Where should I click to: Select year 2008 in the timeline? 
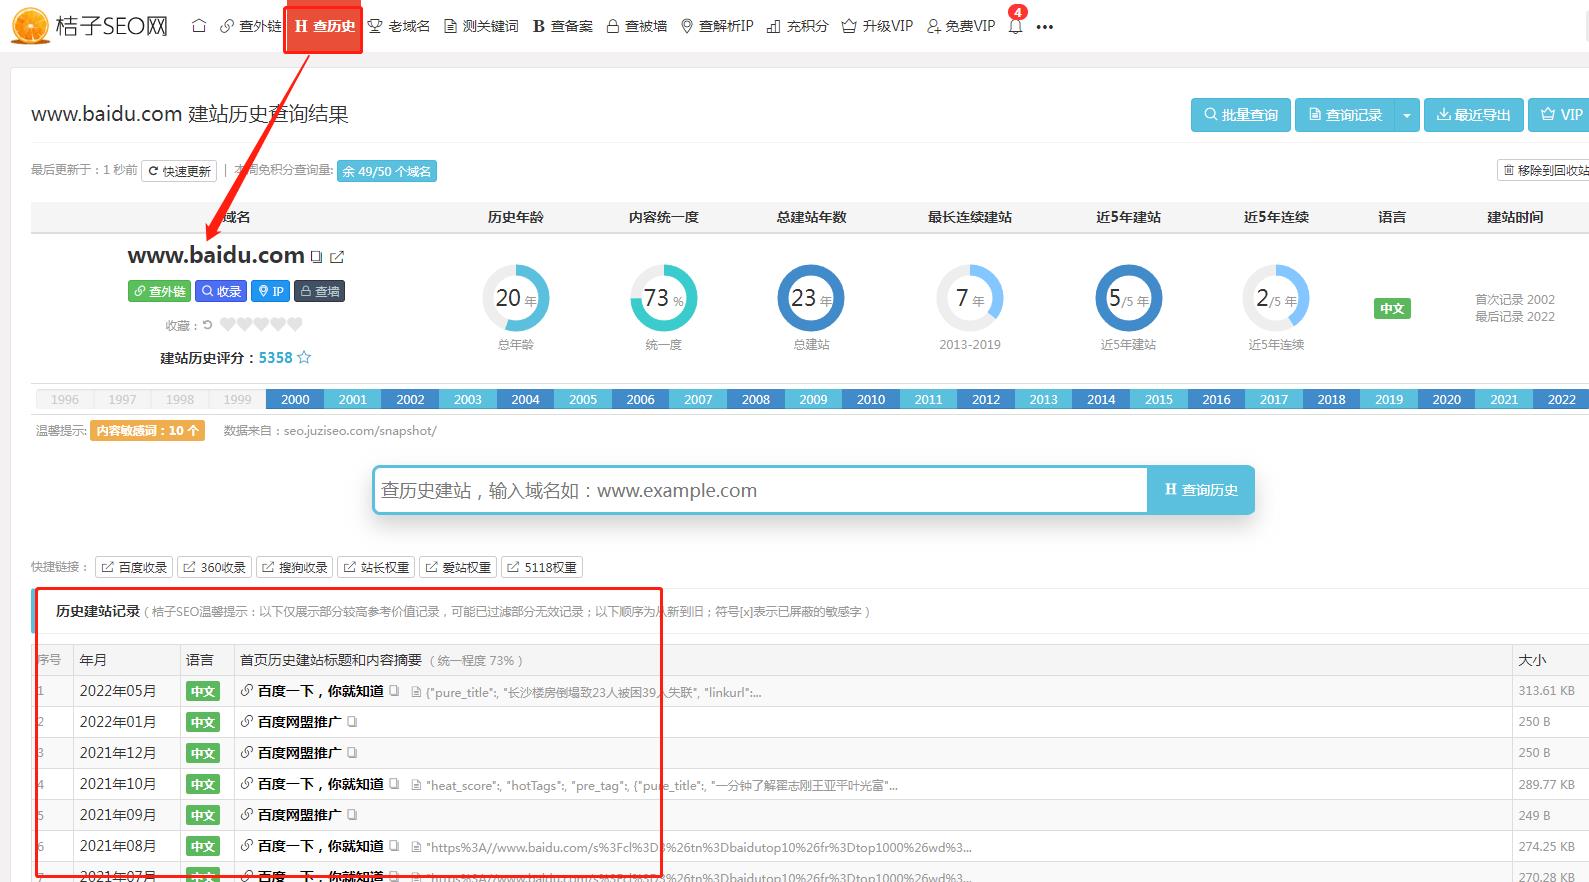tap(756, 399)
